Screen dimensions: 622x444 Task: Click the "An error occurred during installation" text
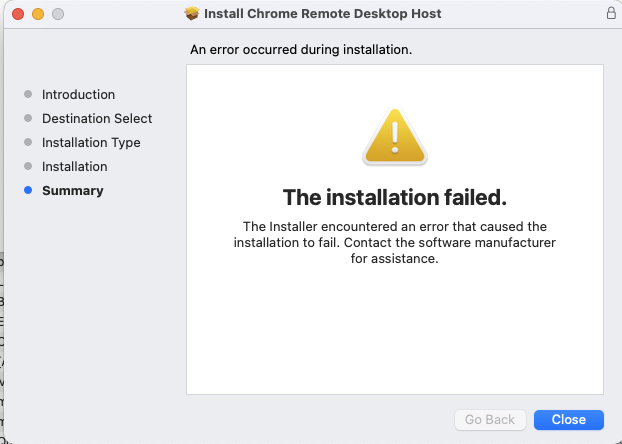pos(301,48)
